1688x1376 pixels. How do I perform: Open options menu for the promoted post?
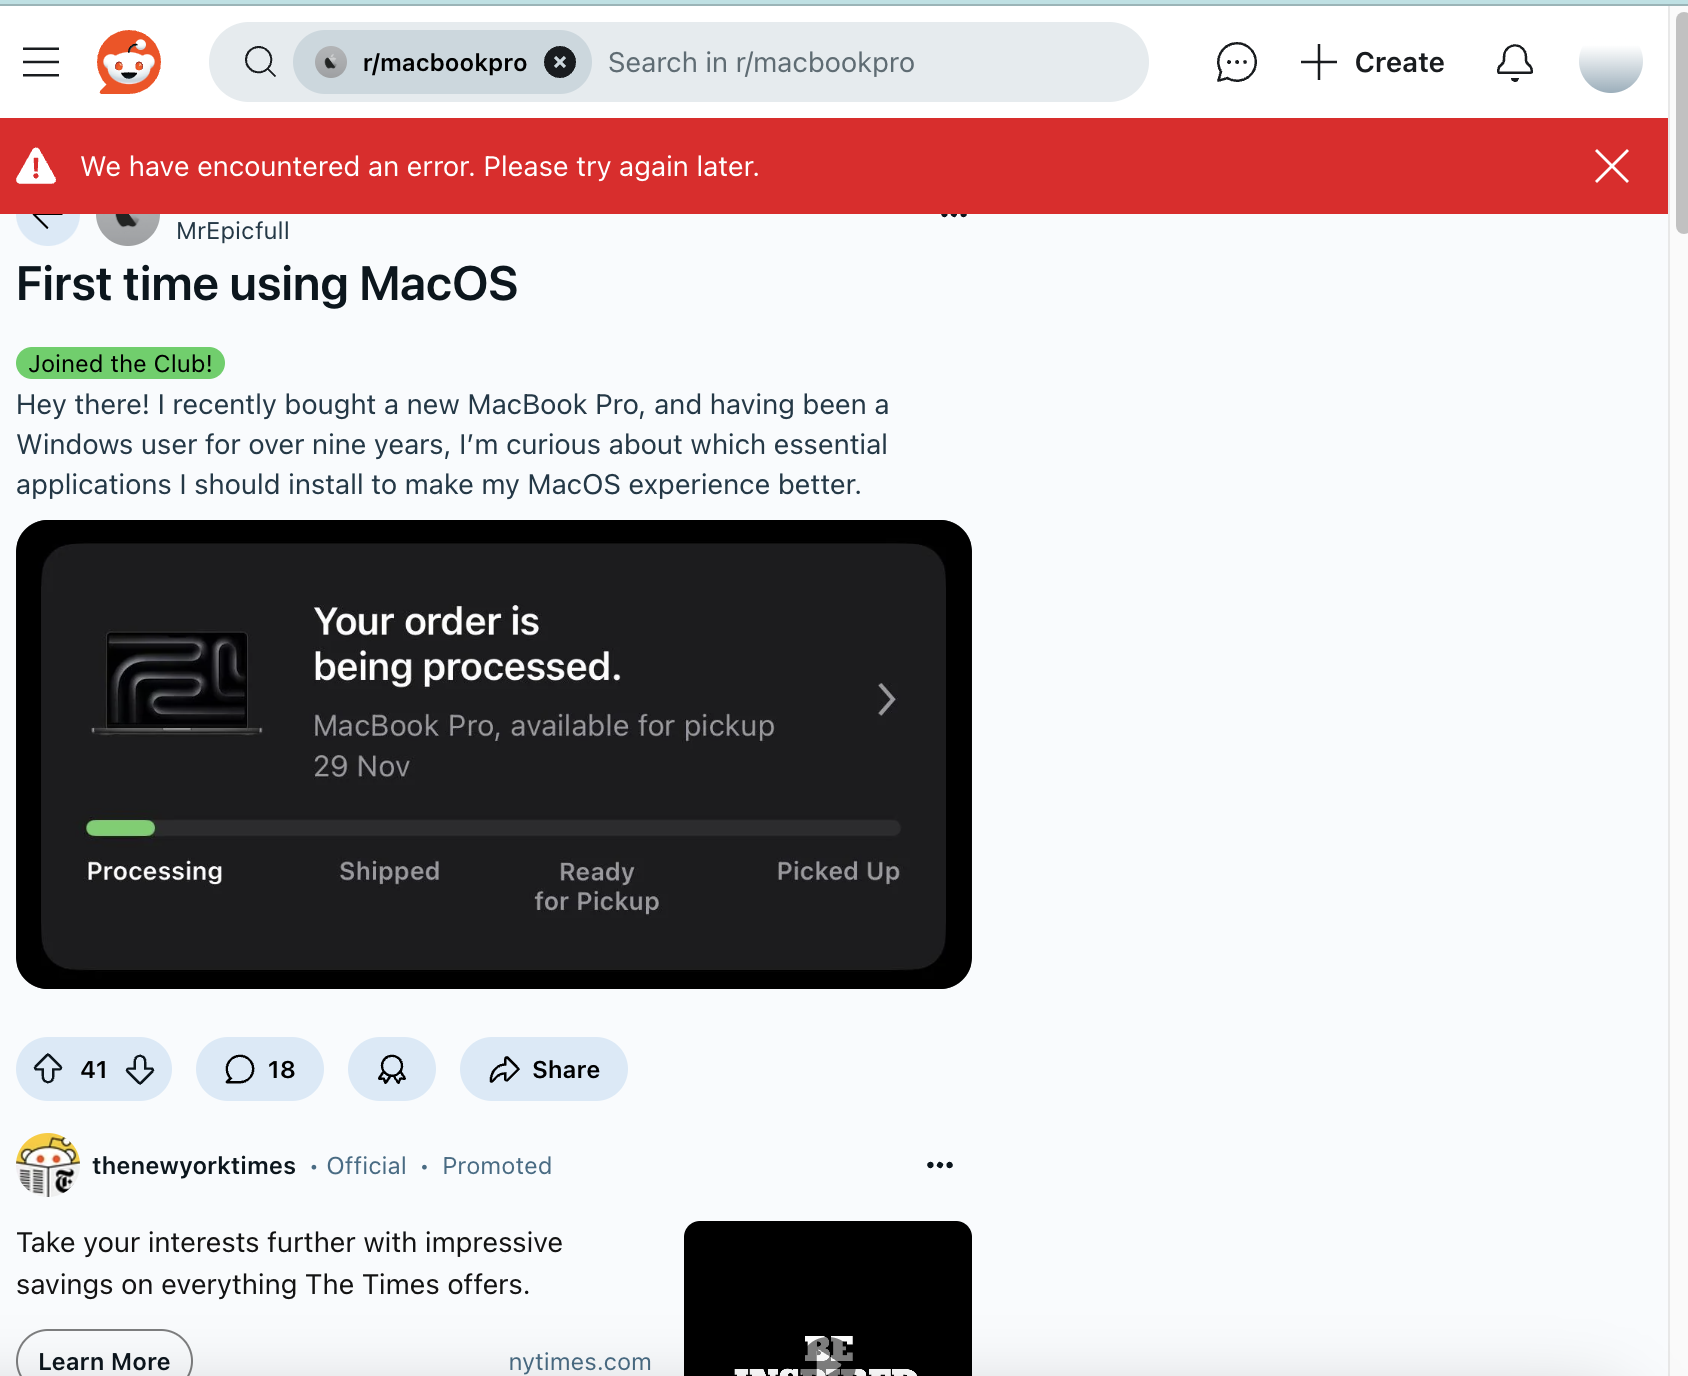939,1165
